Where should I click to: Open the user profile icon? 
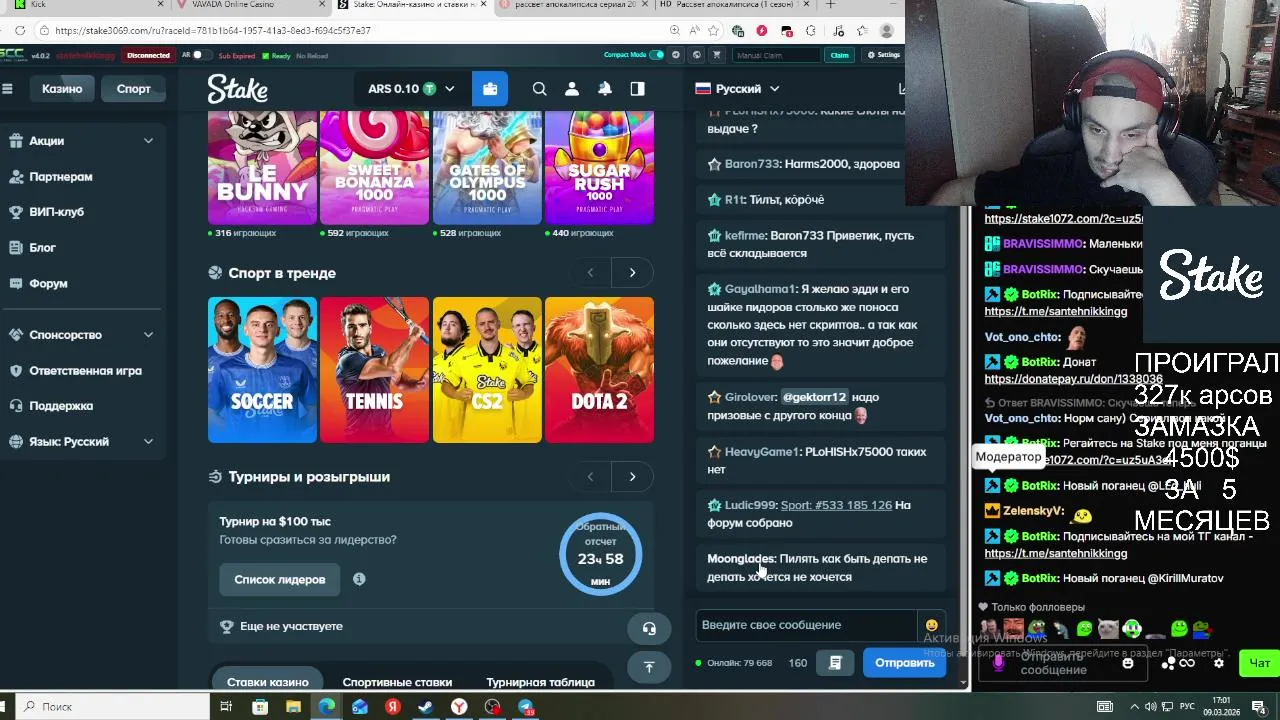[572, 89]
